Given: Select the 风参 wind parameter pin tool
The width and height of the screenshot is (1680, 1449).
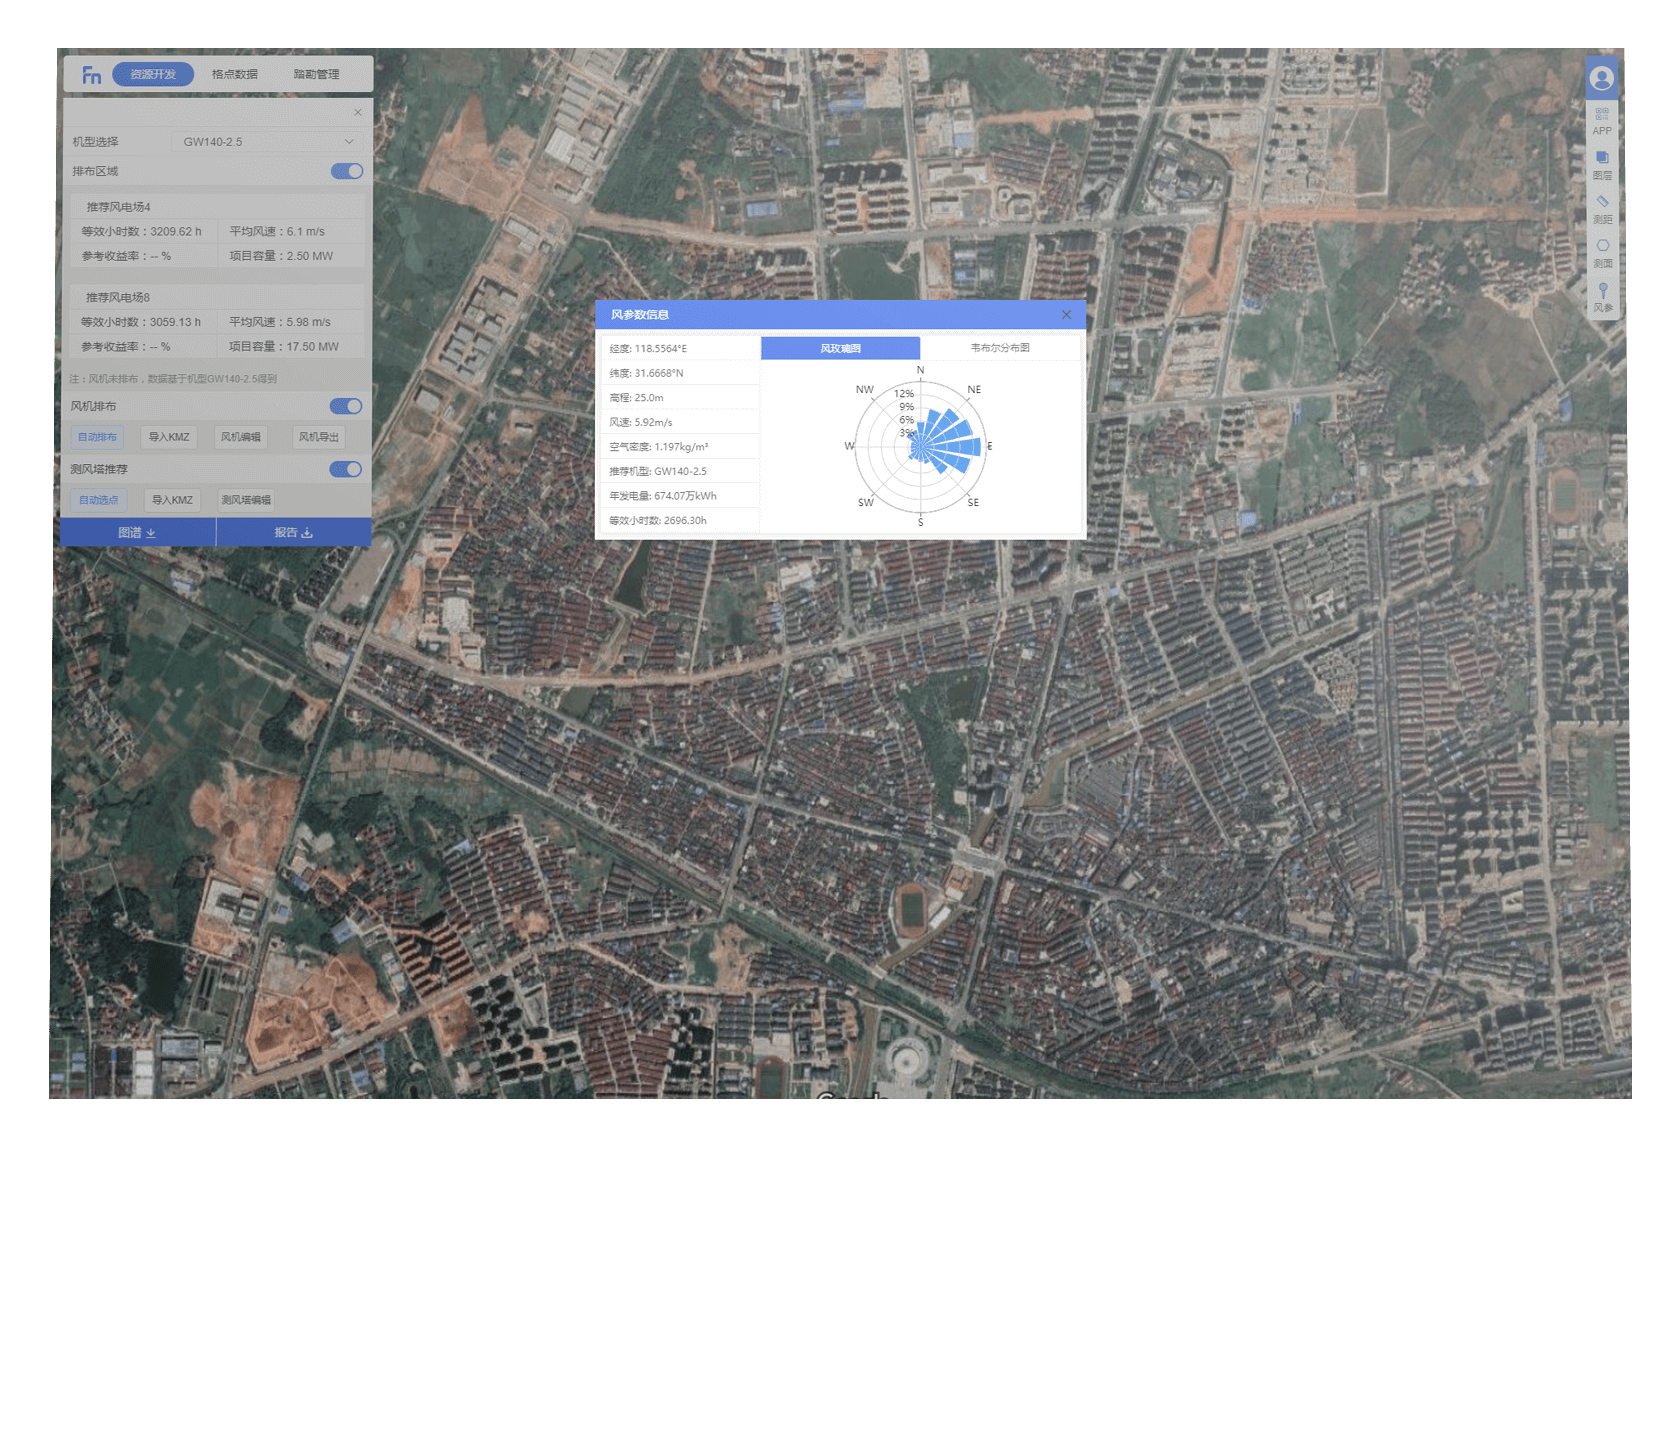Looking at the screenshot, I should (1602, 297).
